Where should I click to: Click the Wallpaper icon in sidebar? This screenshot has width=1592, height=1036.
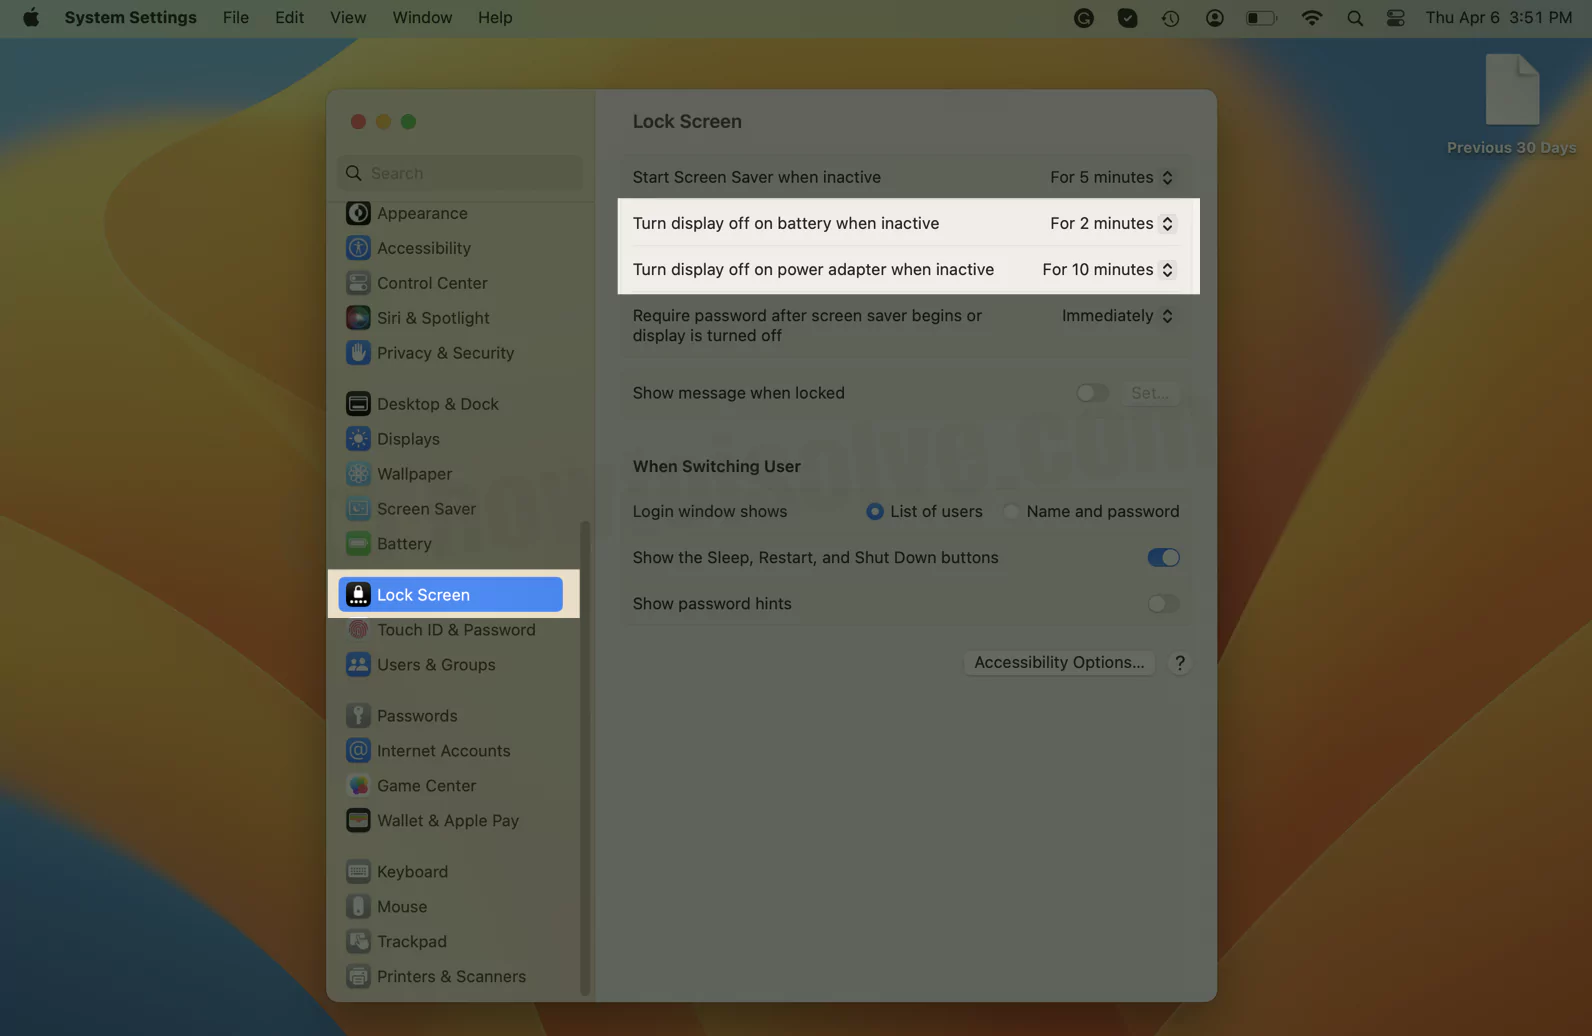[x=358, y=474]
